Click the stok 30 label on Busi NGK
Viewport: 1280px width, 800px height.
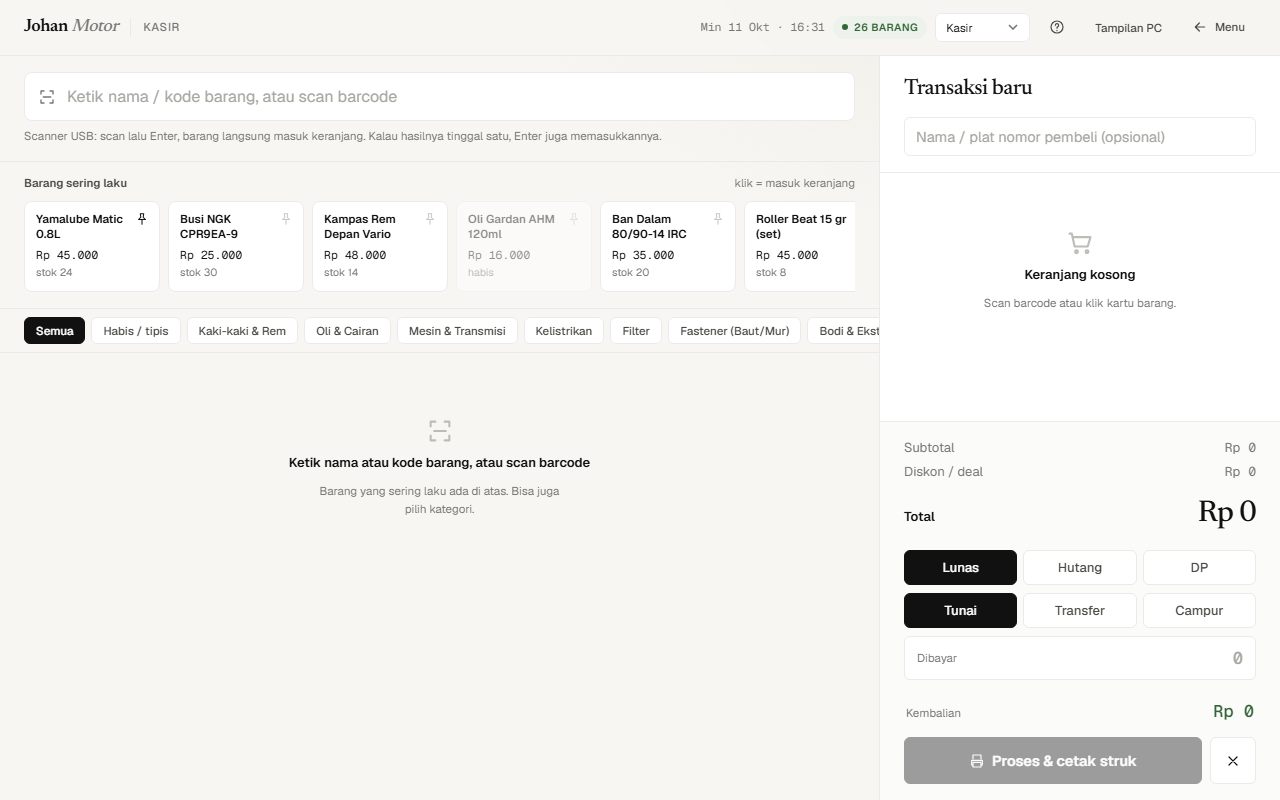[198, 273]
